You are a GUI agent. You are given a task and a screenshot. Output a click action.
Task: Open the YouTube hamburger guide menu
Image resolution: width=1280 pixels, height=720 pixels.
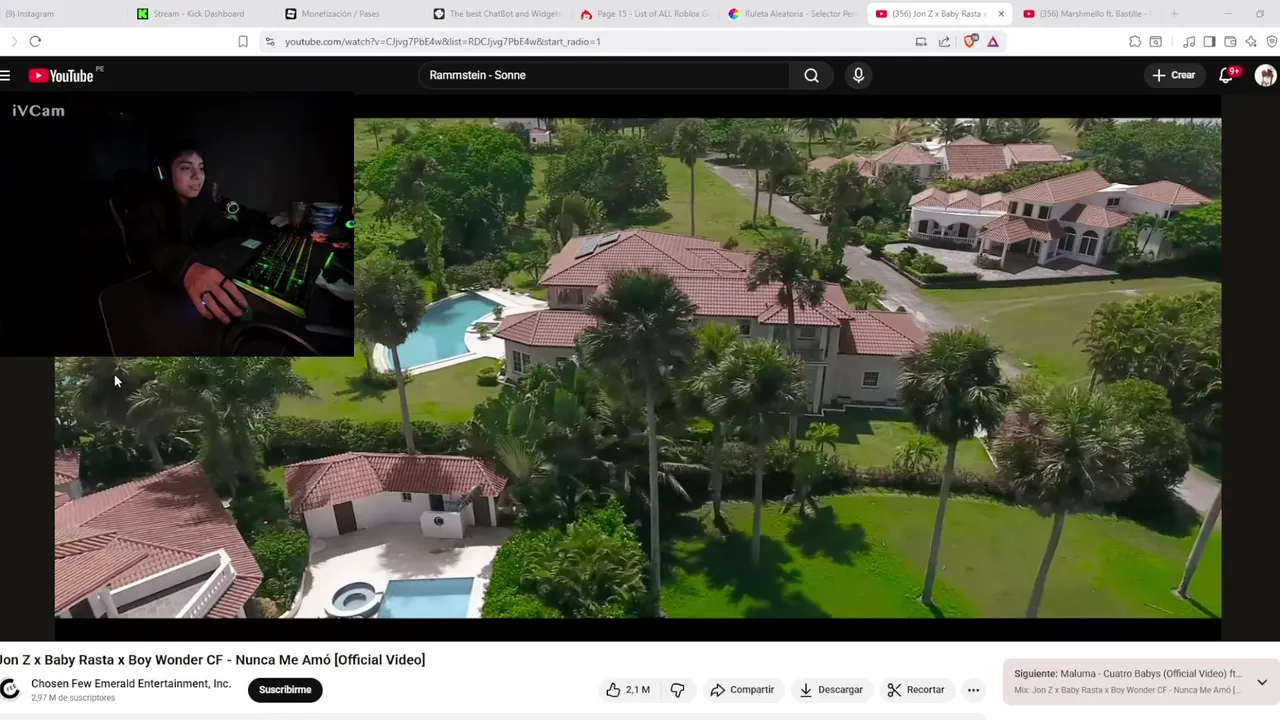pos(5,75)
